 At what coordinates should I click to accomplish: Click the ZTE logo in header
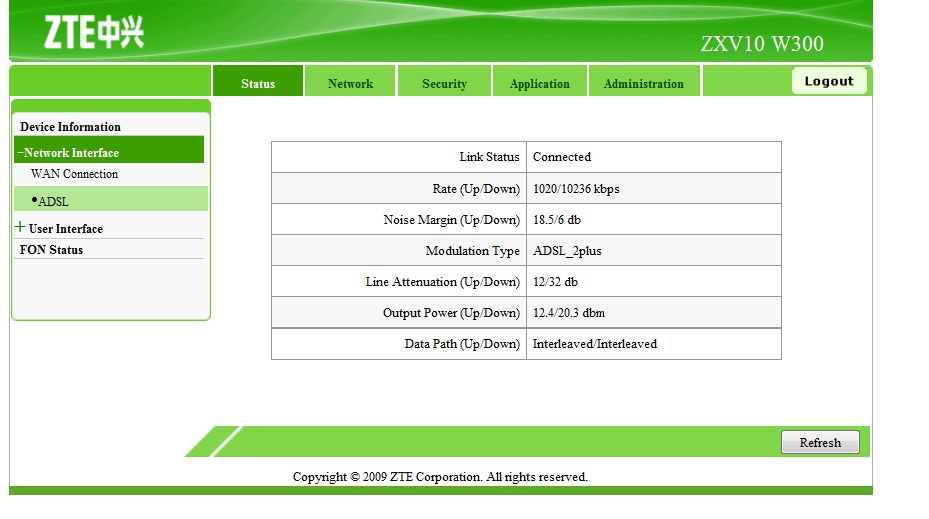click(94, 32)
